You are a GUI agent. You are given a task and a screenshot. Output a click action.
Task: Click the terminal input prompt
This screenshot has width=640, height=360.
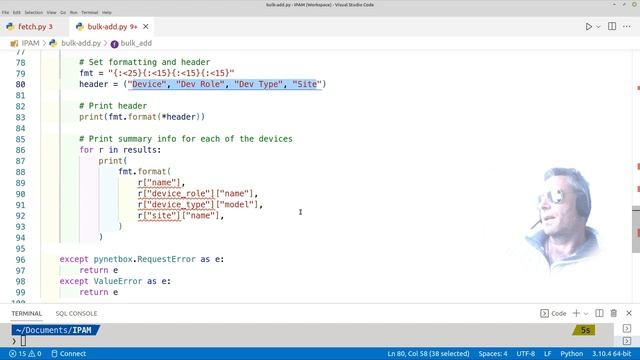(x=23, y=341)
